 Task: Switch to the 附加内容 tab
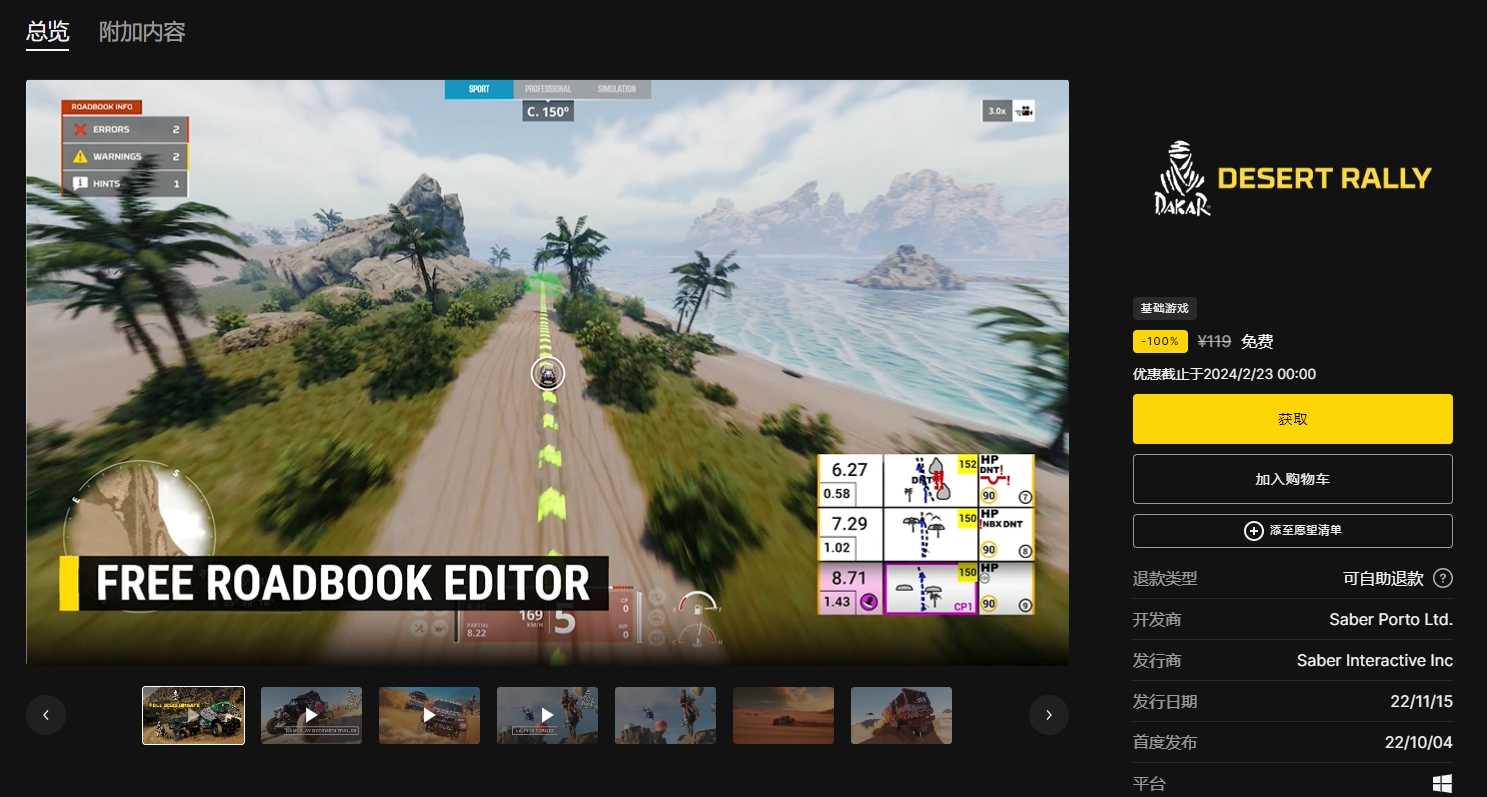pyautogui.click(x=142, y=32)
